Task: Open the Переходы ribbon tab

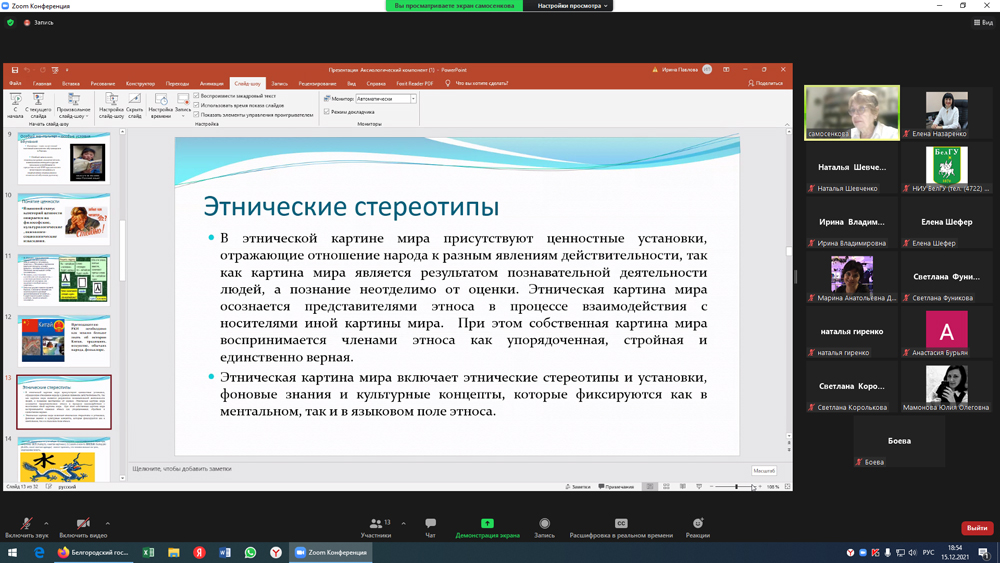Action: (x=177, y=84)
